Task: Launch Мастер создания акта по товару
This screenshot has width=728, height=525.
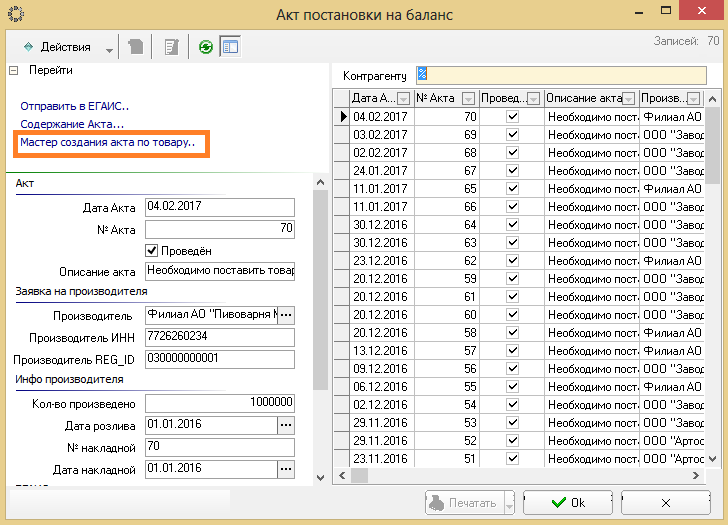Action: pyautogui.click(x=108, y=142)
